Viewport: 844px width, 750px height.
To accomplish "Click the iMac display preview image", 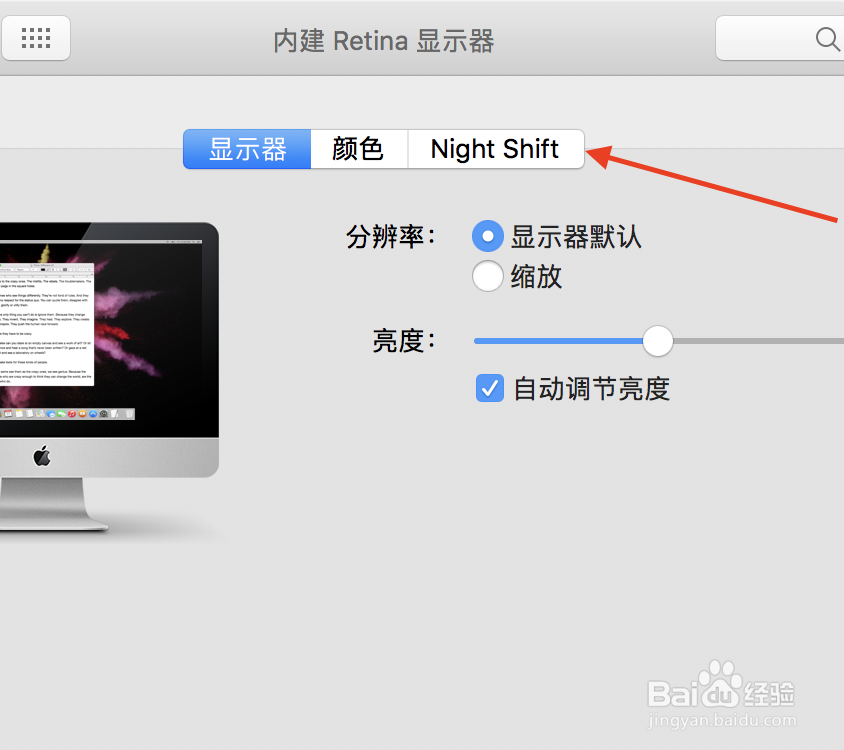I will 109,377.
